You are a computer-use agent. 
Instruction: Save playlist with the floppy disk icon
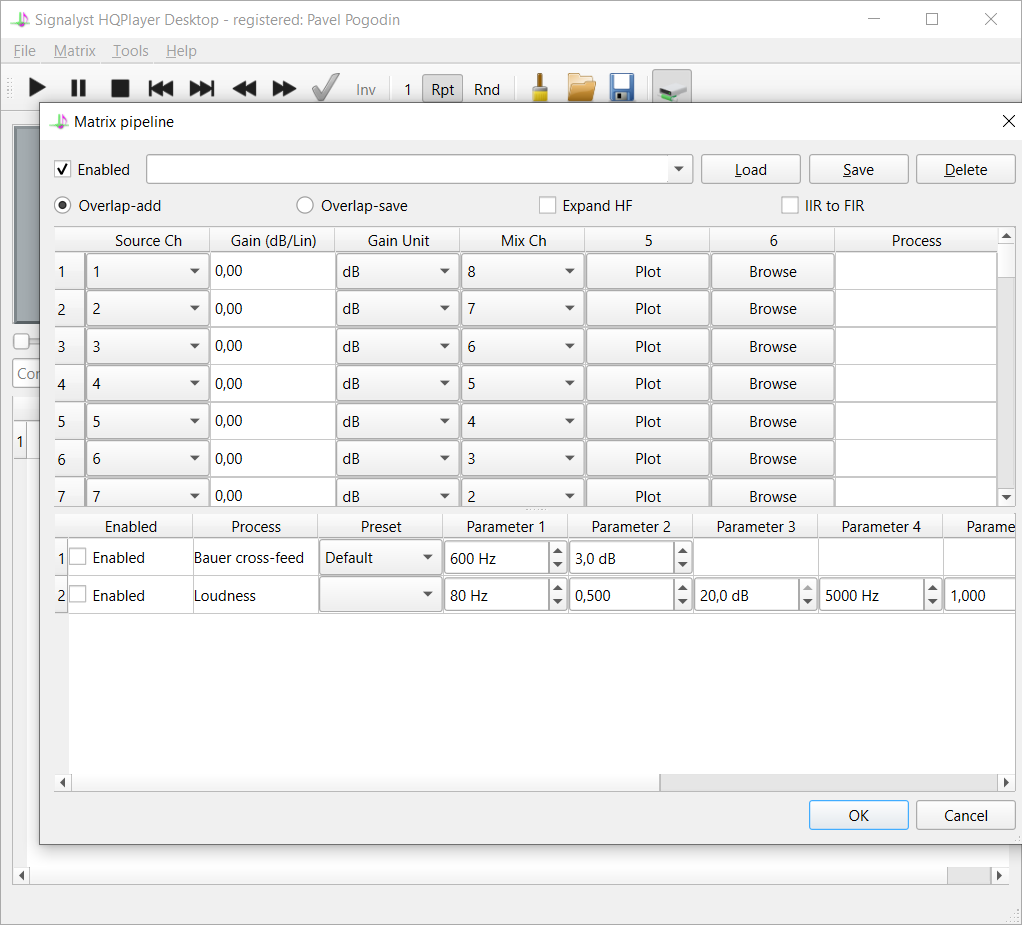coord(622,87)
